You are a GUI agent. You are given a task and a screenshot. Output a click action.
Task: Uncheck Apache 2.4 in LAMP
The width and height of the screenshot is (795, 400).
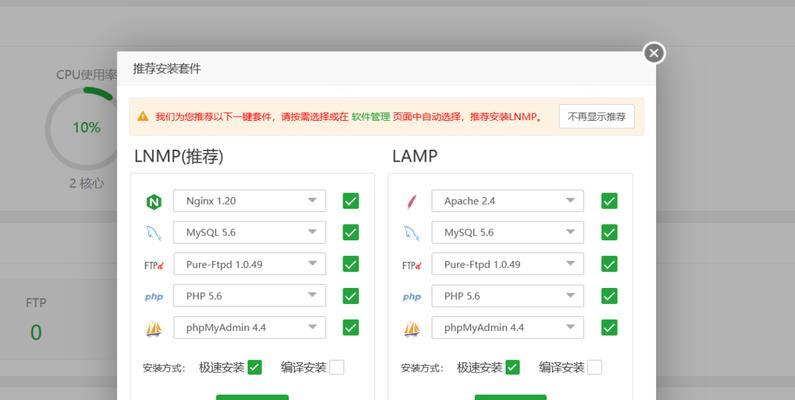pyautogui.click(x=609, y=201)
